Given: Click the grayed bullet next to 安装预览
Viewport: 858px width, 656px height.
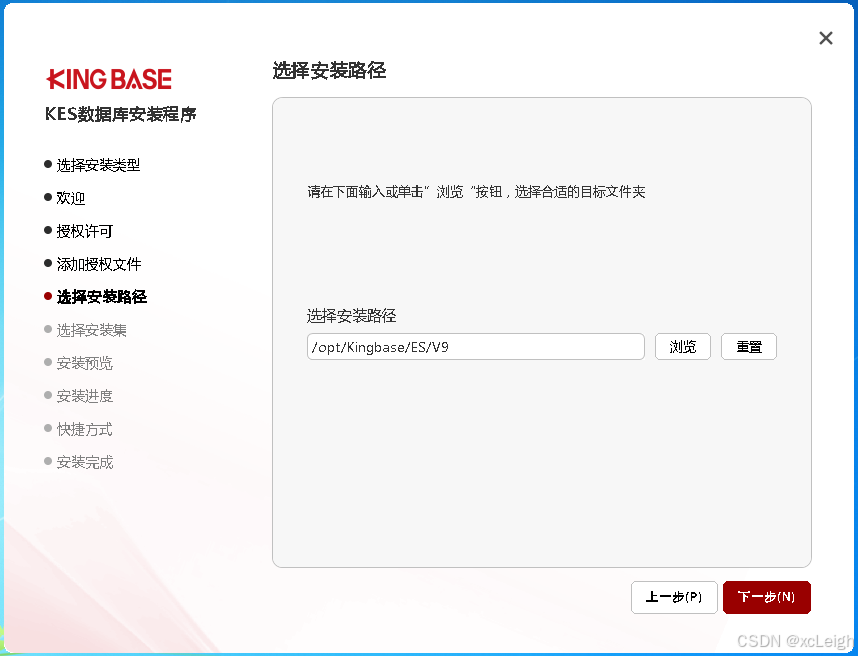Looking at the screenshot, I should click(48, 363).
